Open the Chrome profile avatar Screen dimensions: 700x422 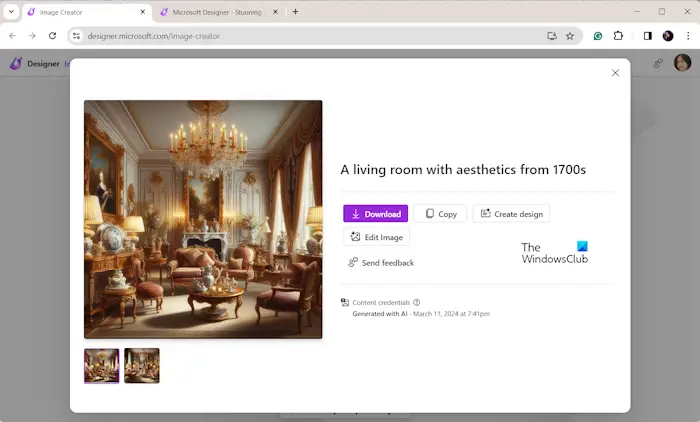[x=668, y=36]
